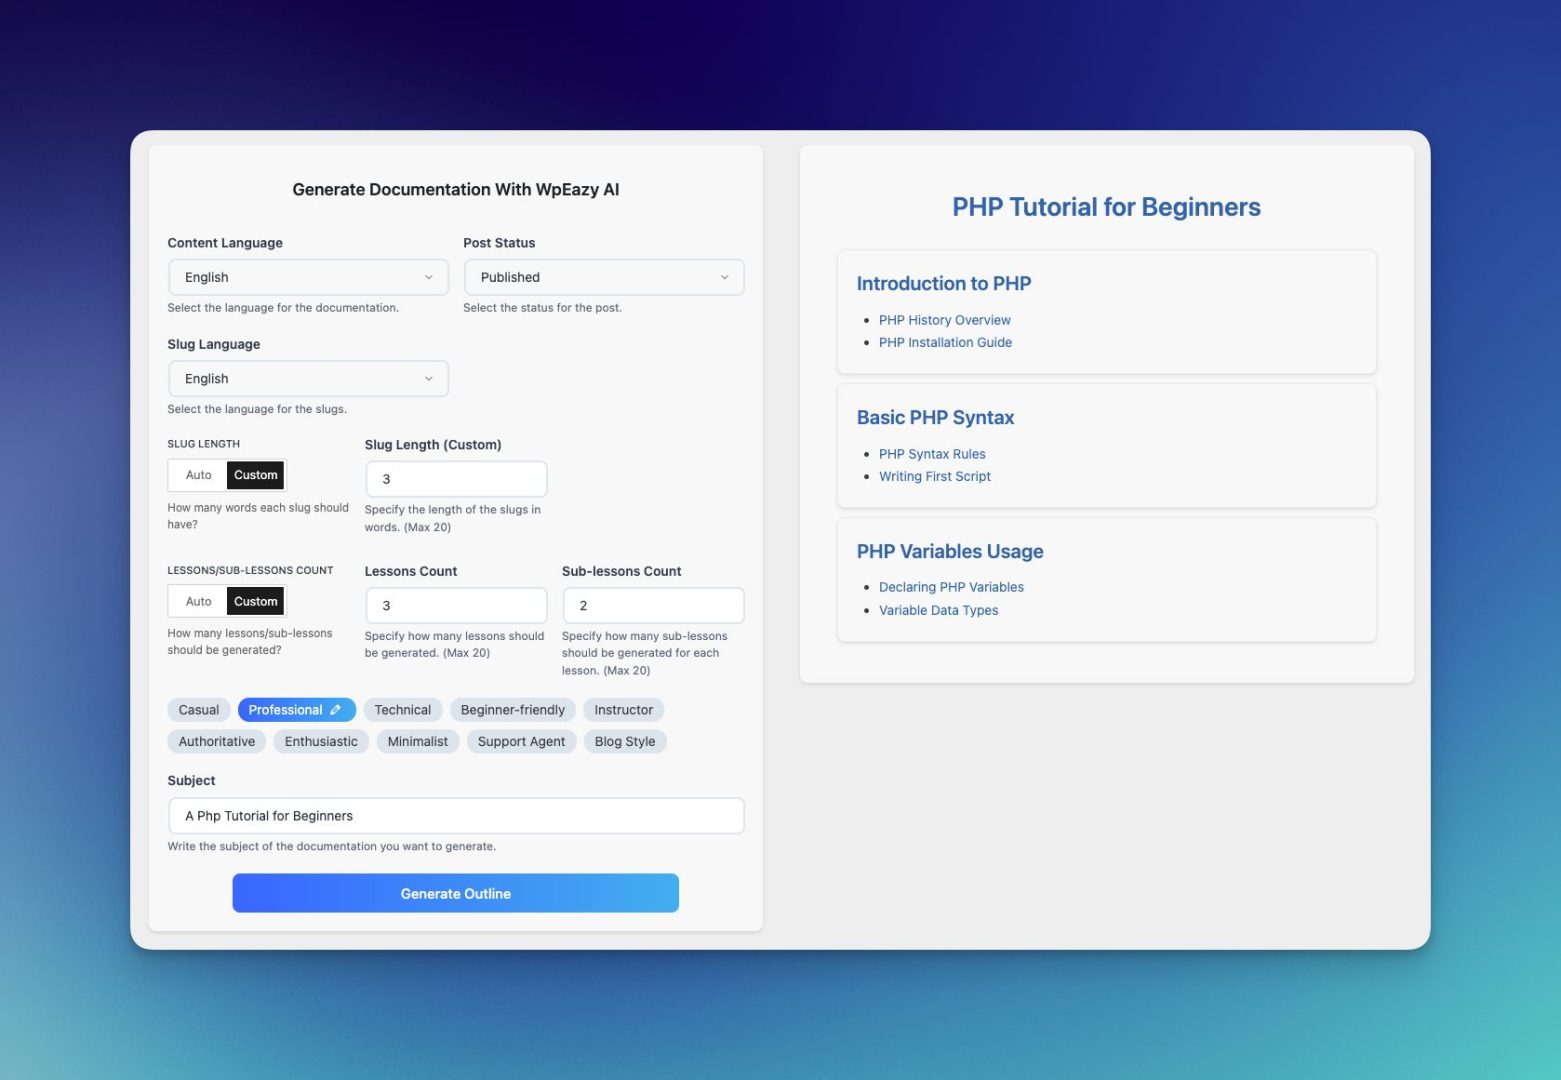Select Custom for Slug Length
This screenshot has width=1561, height=1080.
(256, 475)
